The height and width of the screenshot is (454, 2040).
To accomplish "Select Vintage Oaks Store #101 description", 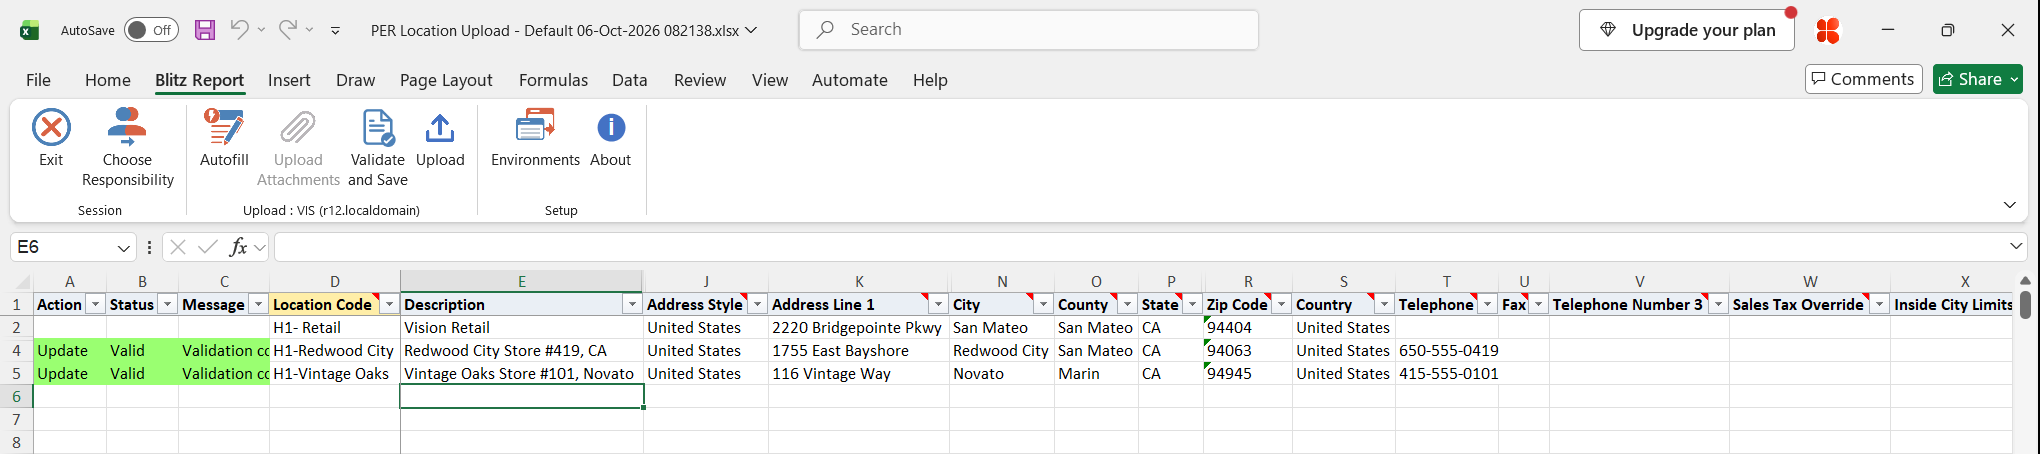I will [521, 374].
